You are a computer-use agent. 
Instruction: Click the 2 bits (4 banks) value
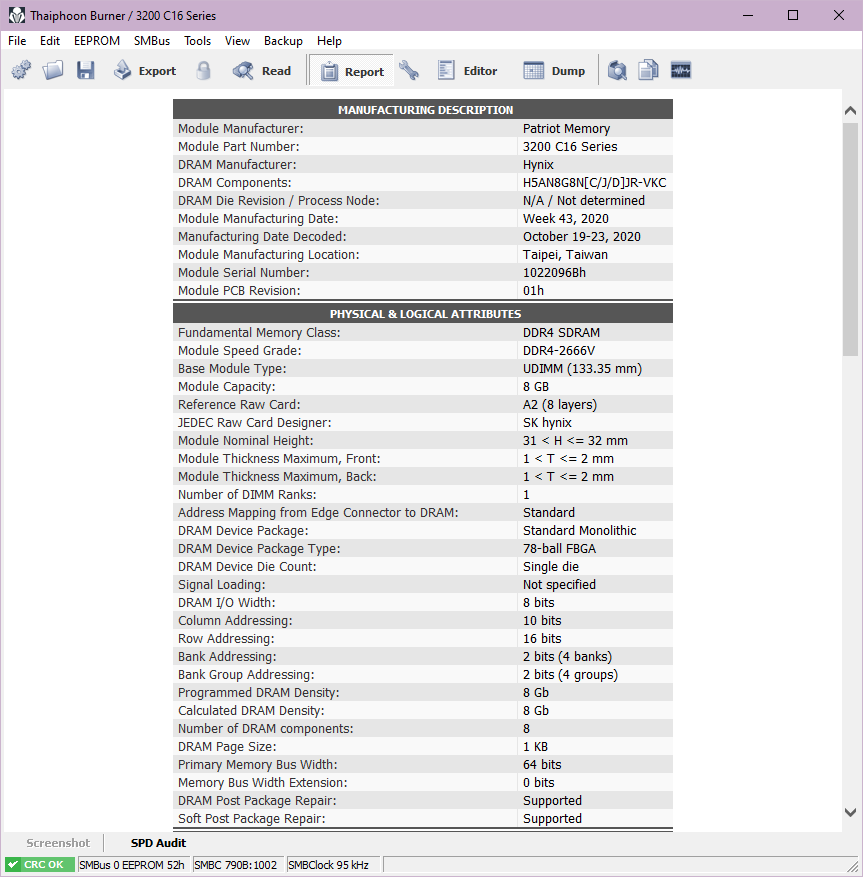click(x=567, y=657)
